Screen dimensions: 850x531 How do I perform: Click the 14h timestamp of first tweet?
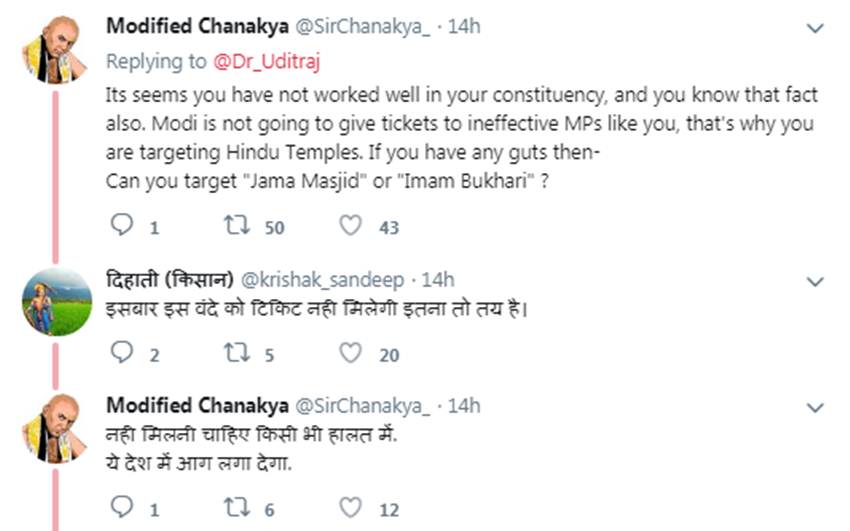[464, 26]
